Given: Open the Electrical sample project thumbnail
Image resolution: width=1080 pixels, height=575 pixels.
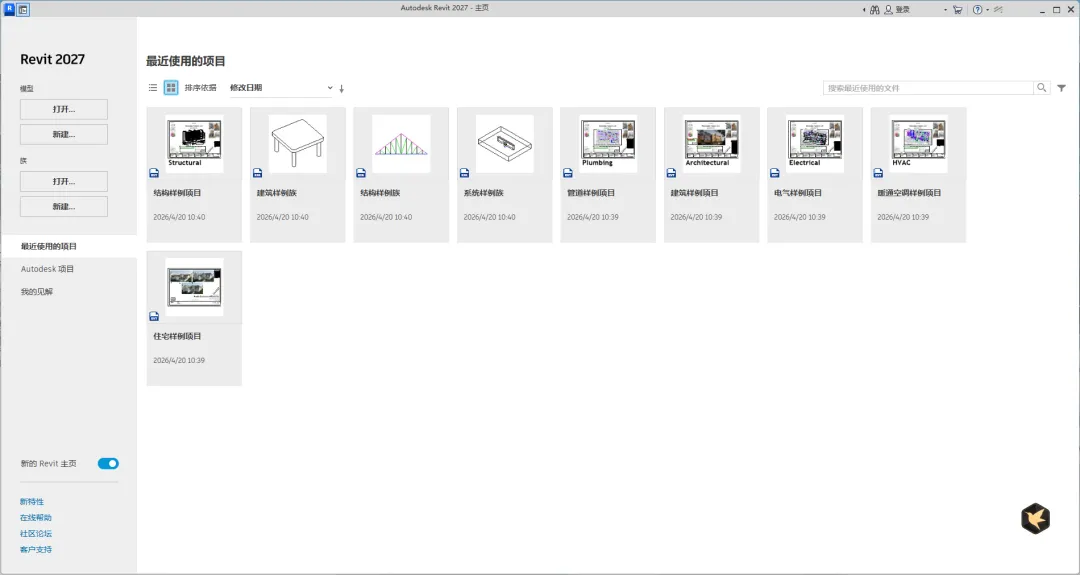Looking at the screenshot, I should (x=815, y=143).
